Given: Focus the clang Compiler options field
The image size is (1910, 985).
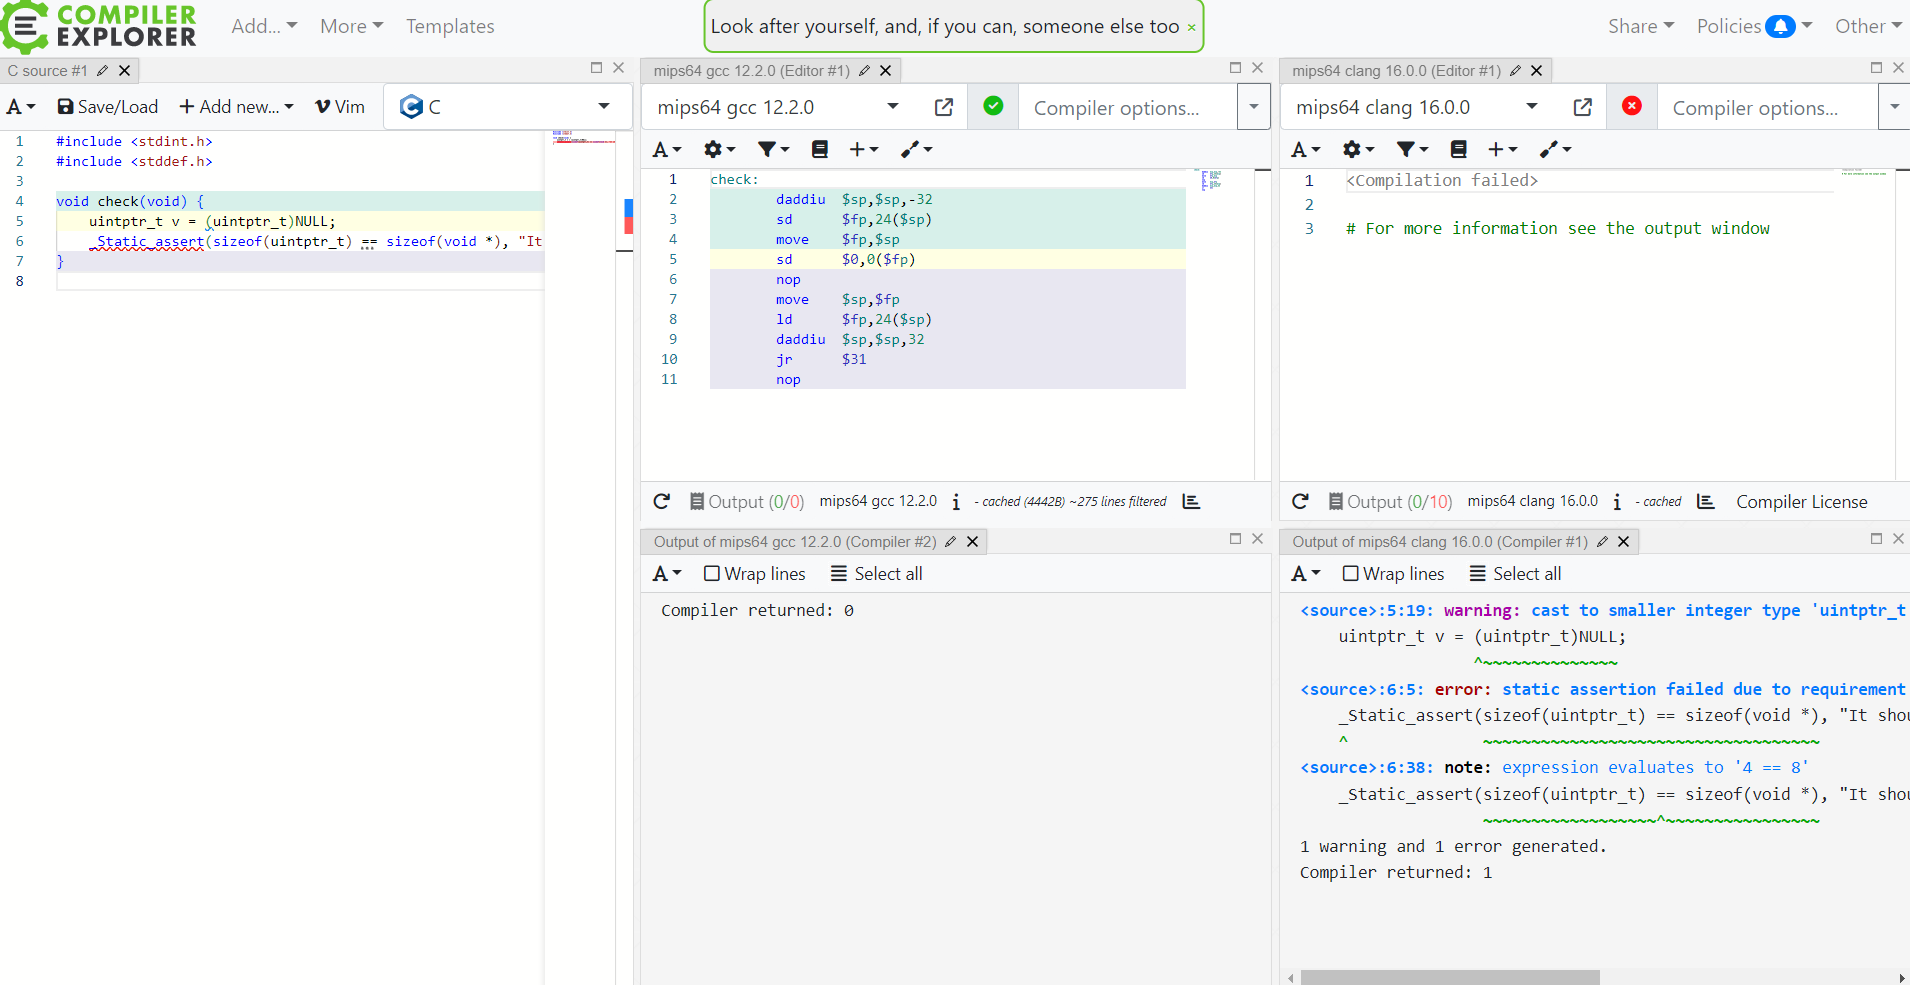Looking at the screenshot, I should pos(1766,108).
